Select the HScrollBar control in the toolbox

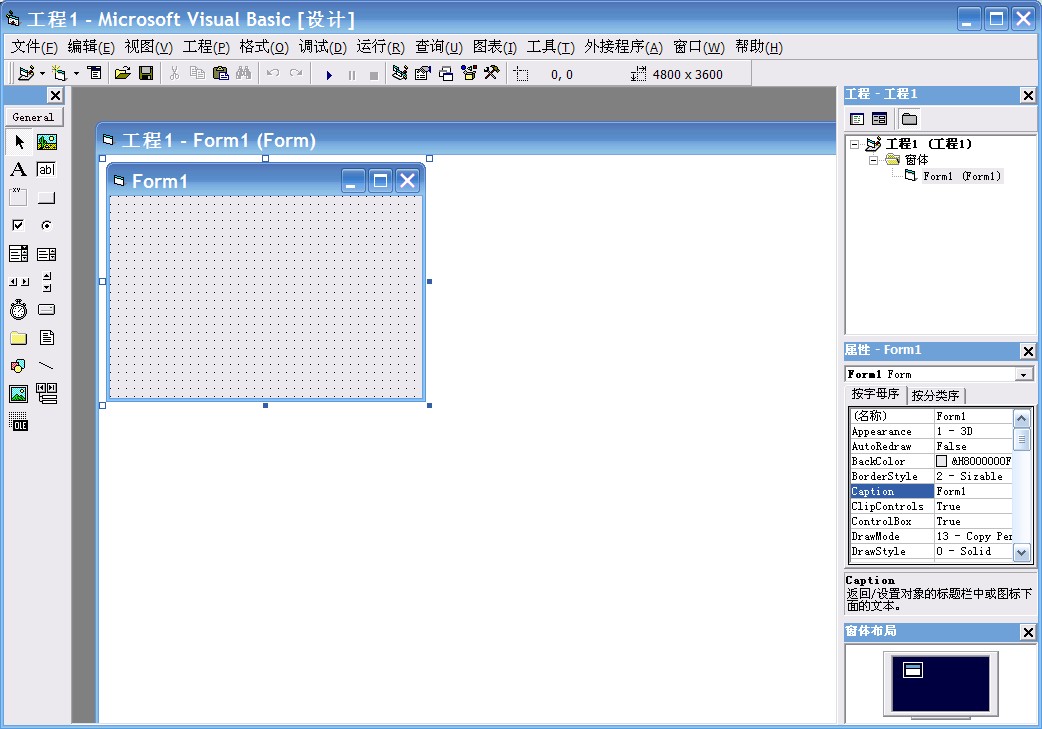pyautogui.click(x=19, y=282)
